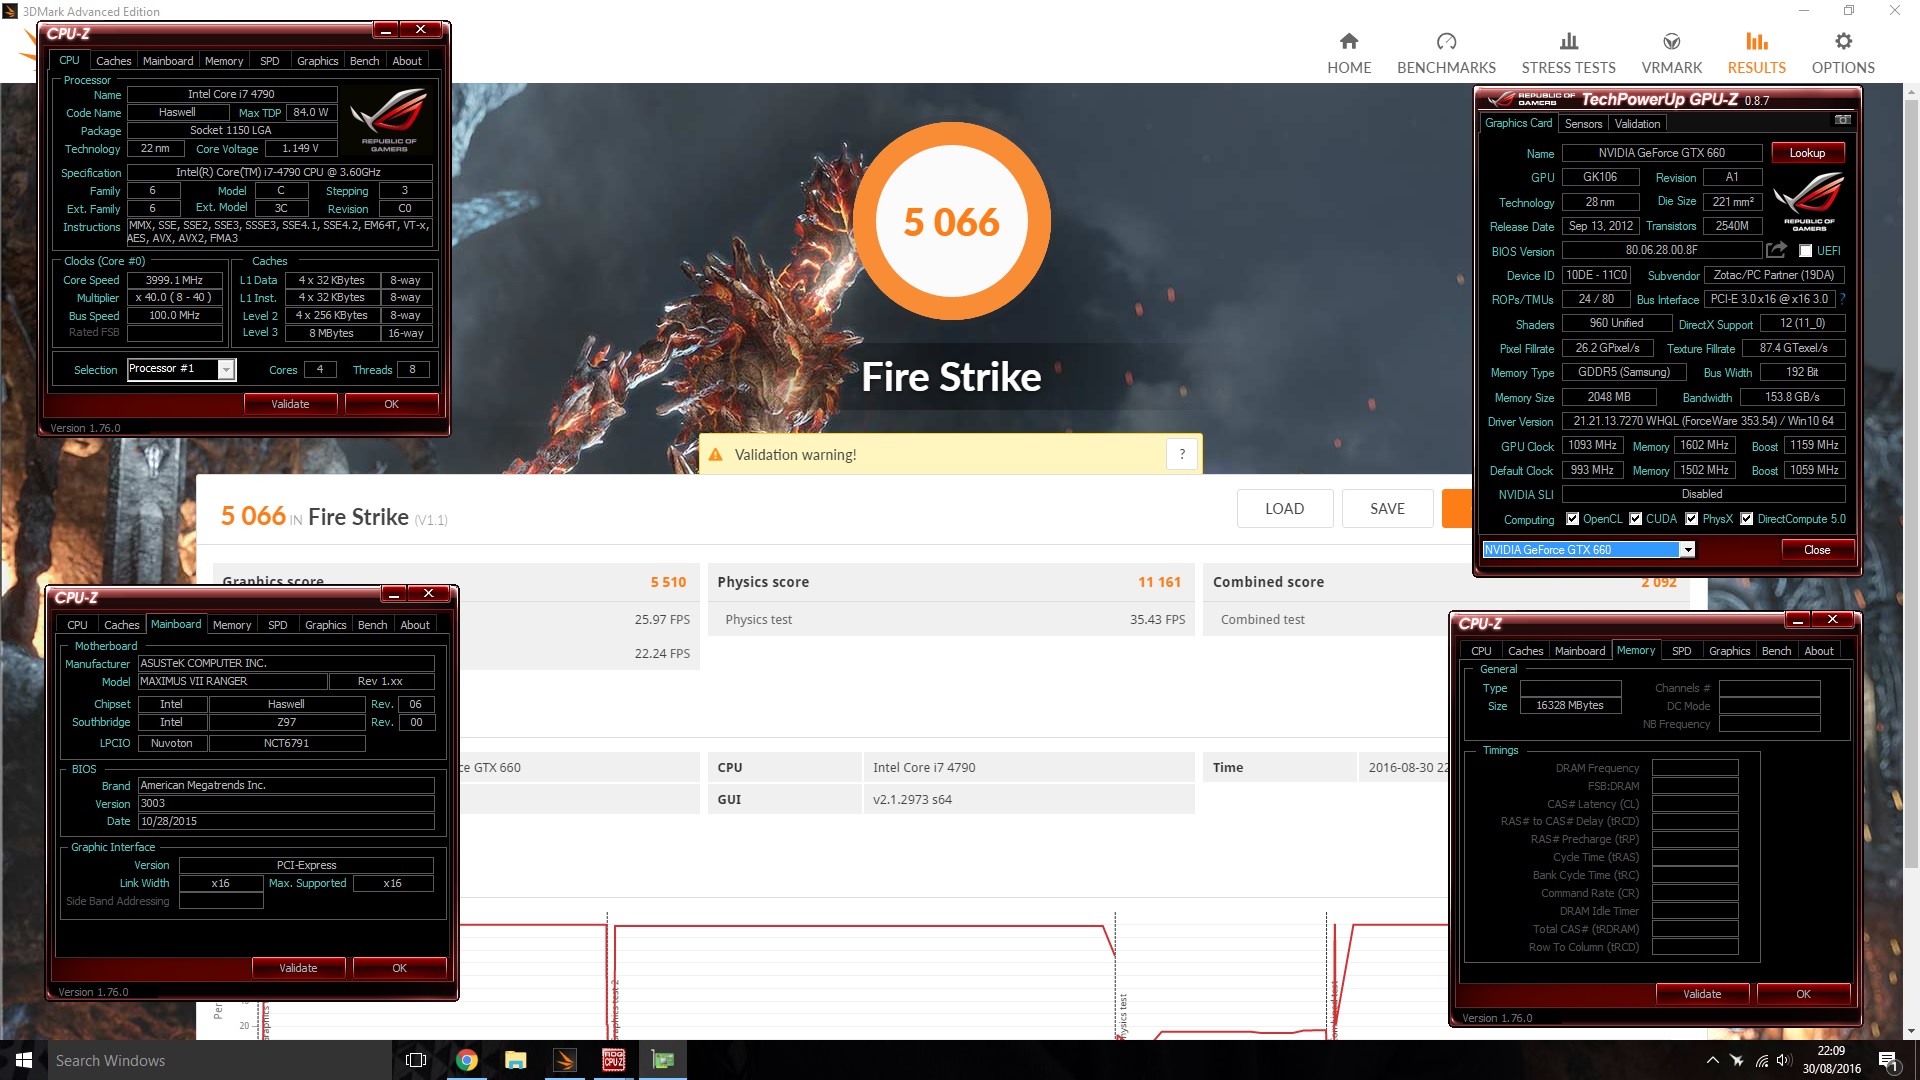Click the LOAD button in 3DMark results

point(1284,509)
